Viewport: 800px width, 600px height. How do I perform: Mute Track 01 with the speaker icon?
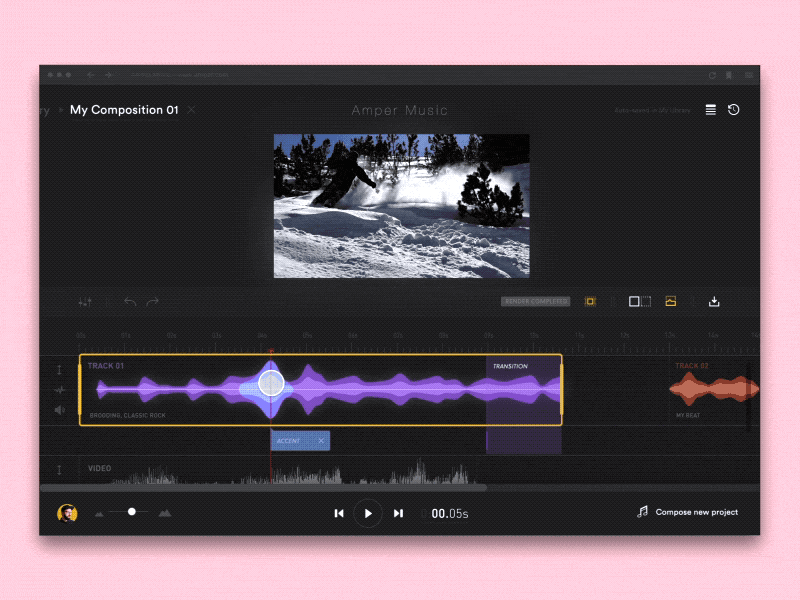point(59,408)
